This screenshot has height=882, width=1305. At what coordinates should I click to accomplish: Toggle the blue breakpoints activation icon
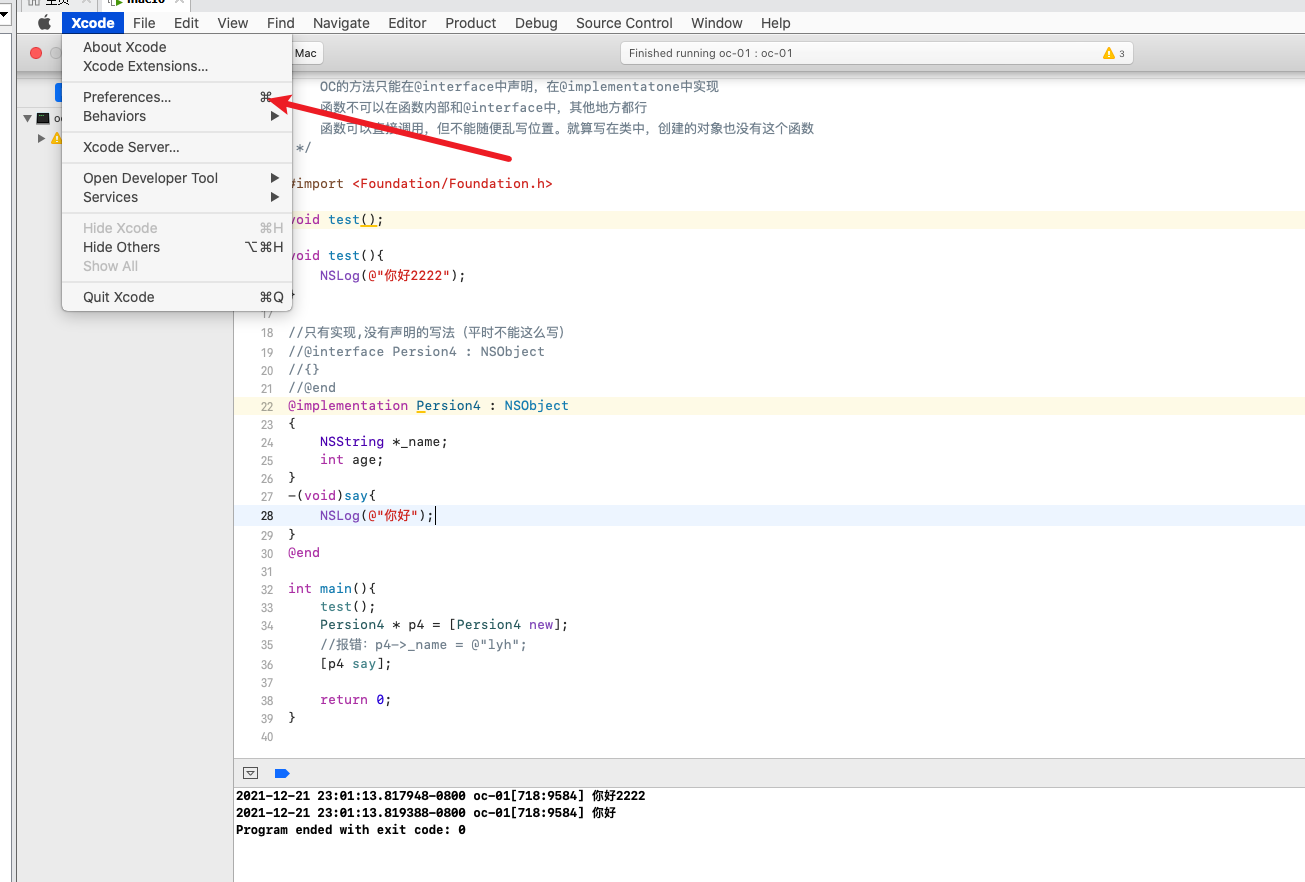pyautogui.click(x=282, y=773)
